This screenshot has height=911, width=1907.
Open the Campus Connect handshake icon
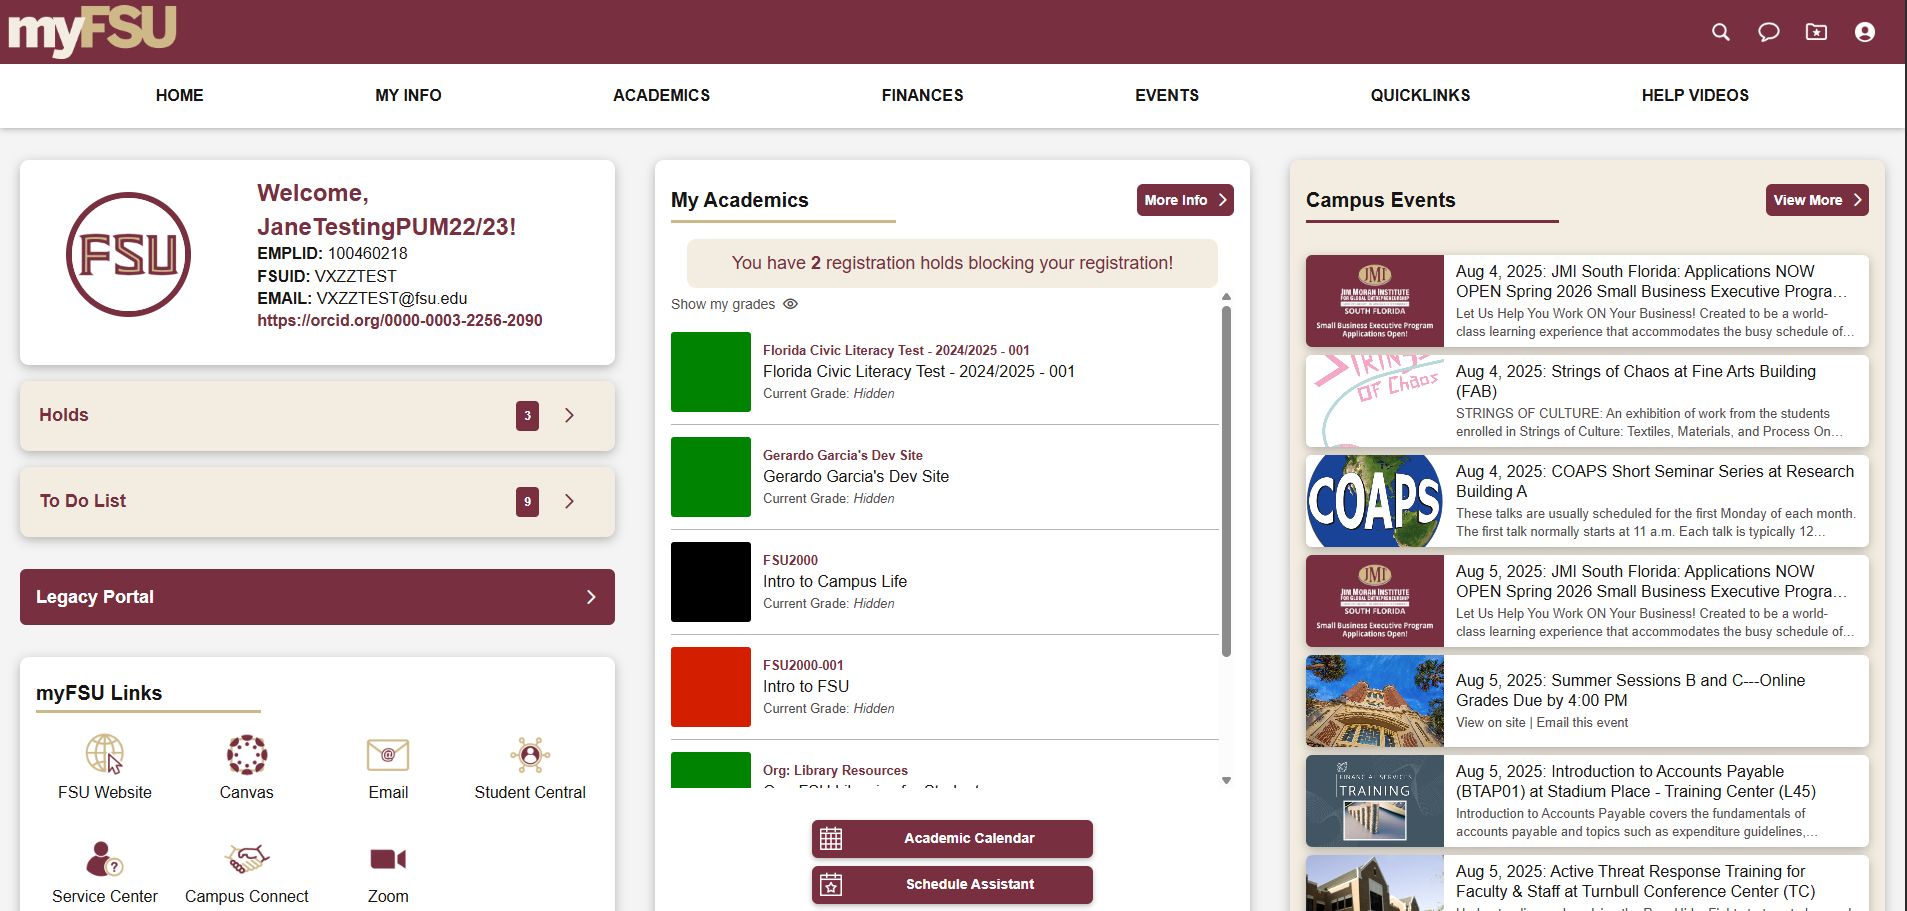click(x=247, y=859)
